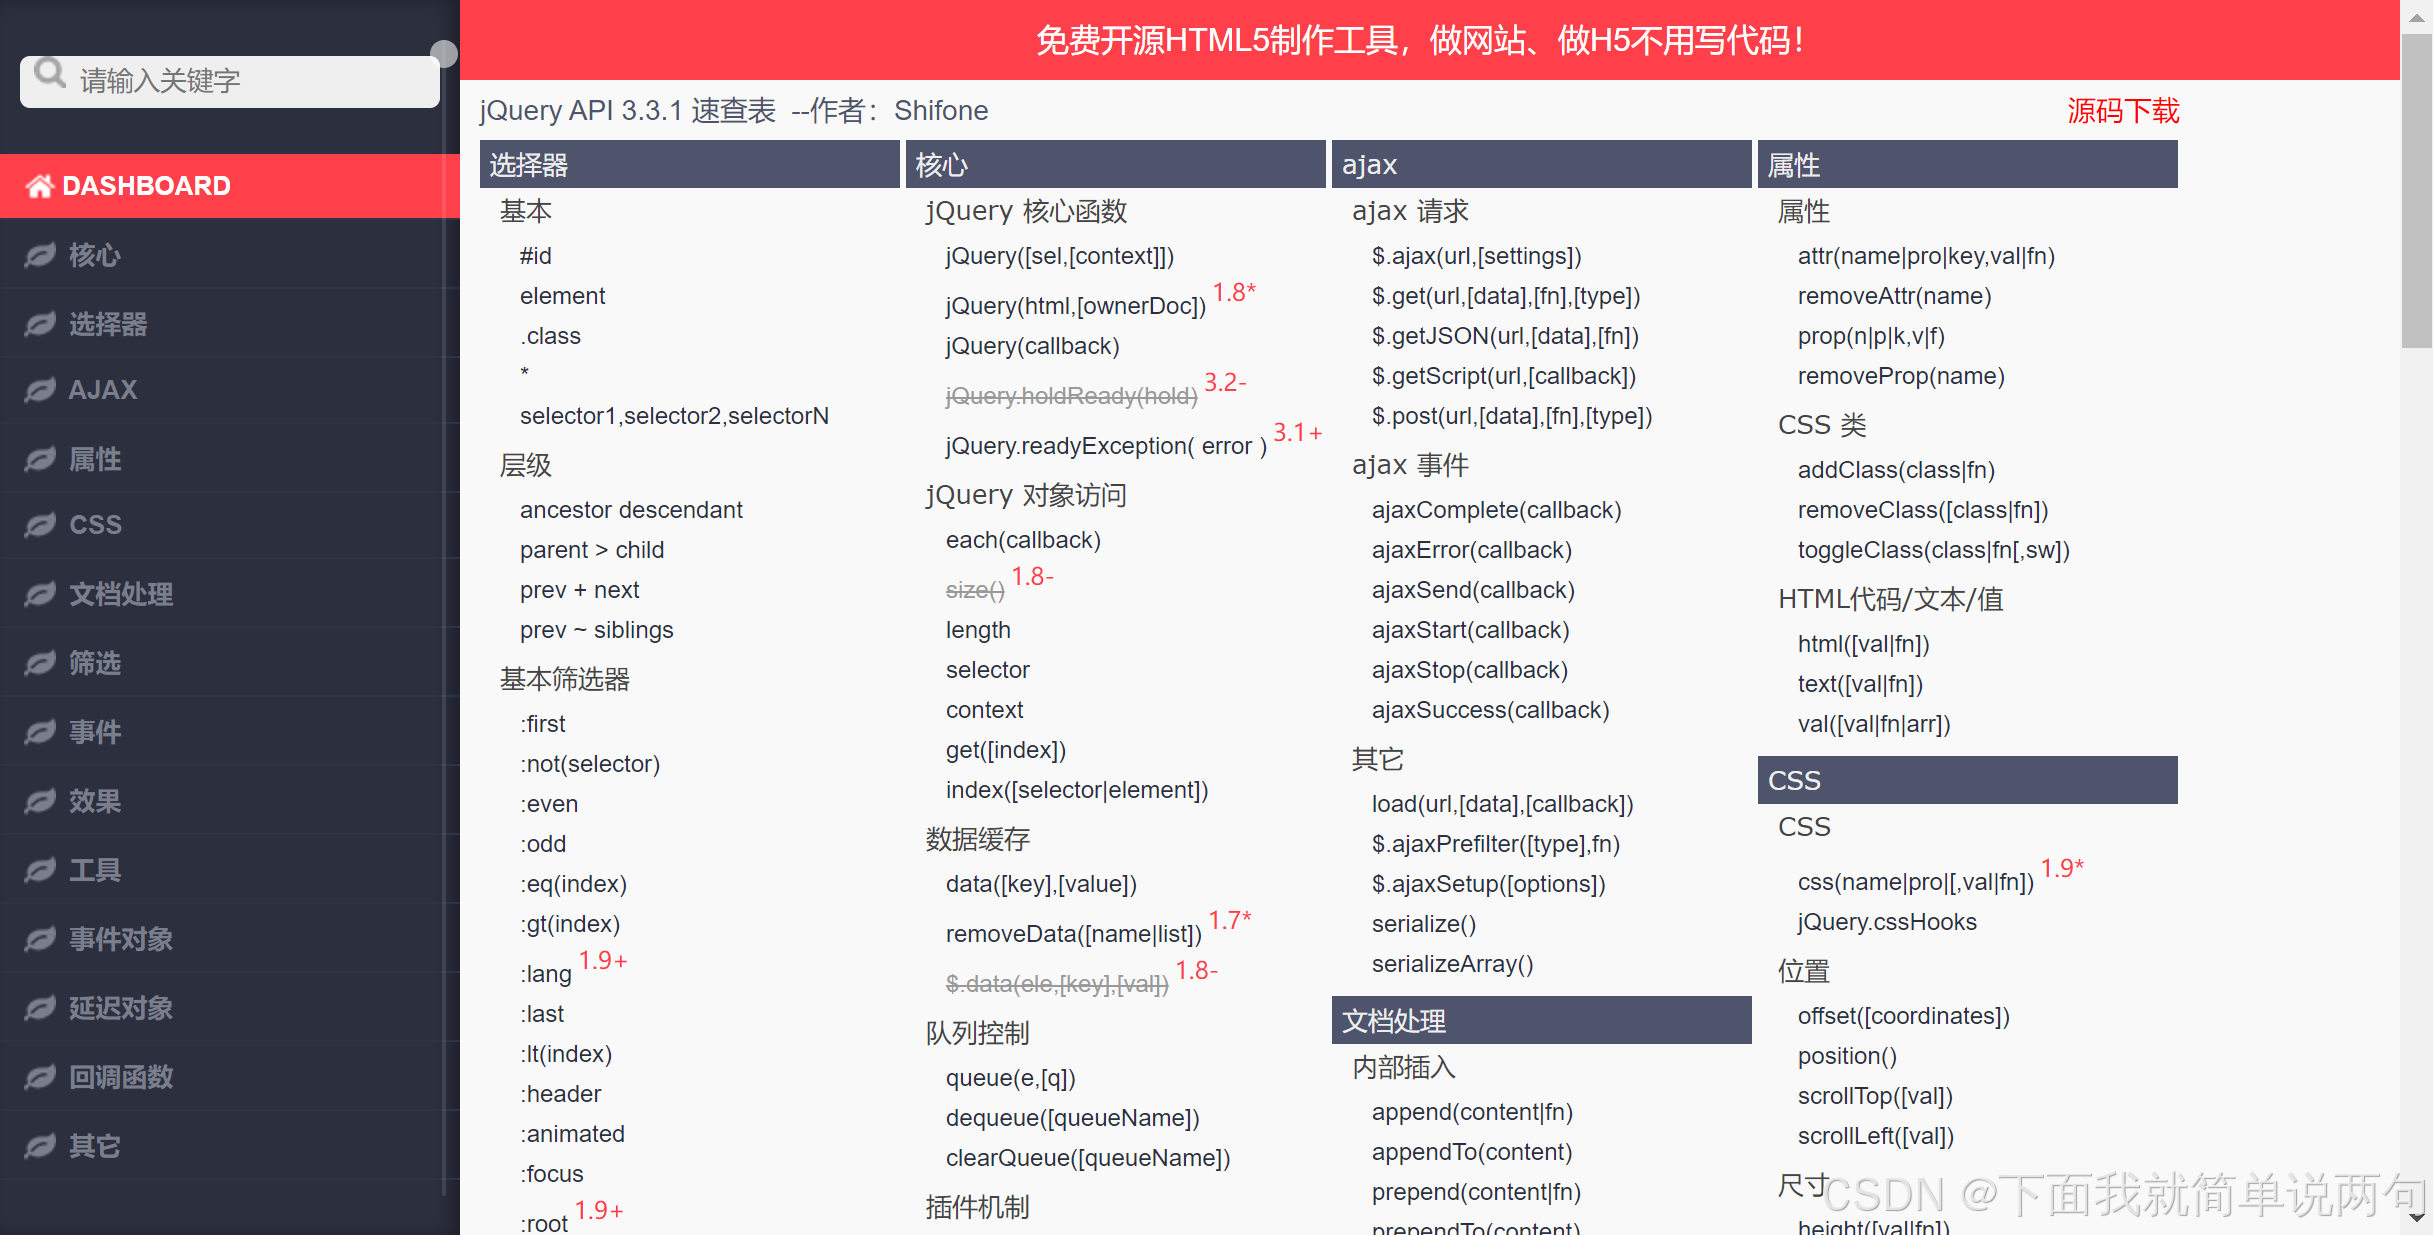This screenshot has width=2433, height=1235.
Task: Click the 源码下载 link
Action: tap(2122, 111)
